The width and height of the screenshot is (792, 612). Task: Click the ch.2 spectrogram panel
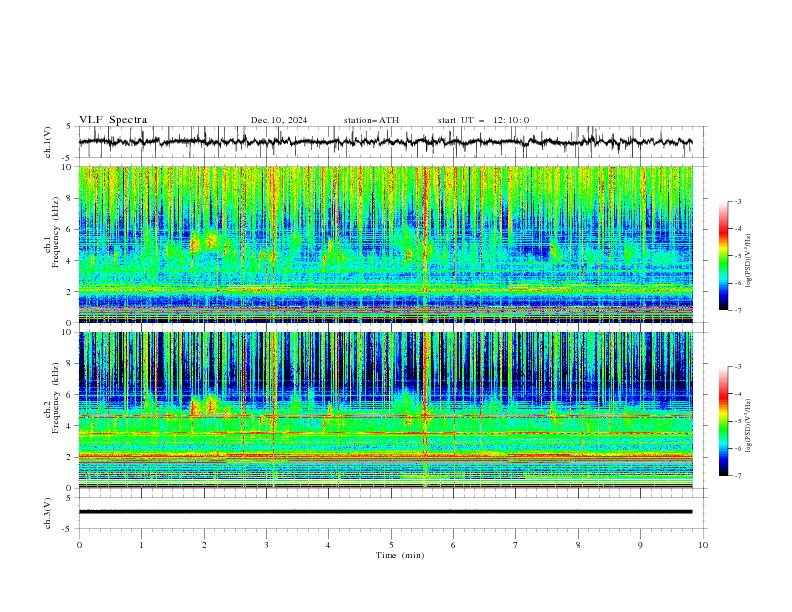(386, 410)
